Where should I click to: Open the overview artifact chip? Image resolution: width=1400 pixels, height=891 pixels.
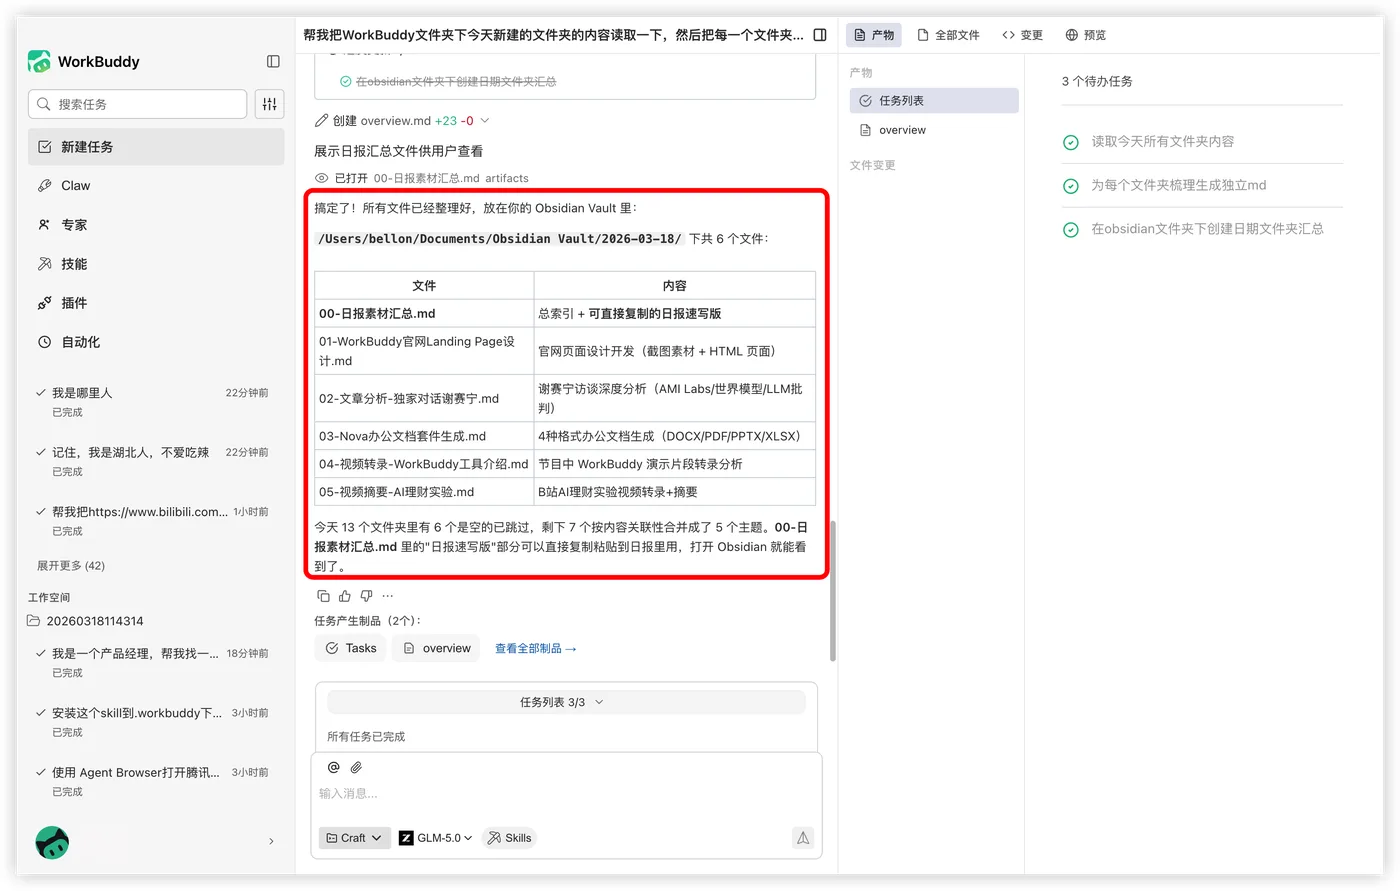436,648
